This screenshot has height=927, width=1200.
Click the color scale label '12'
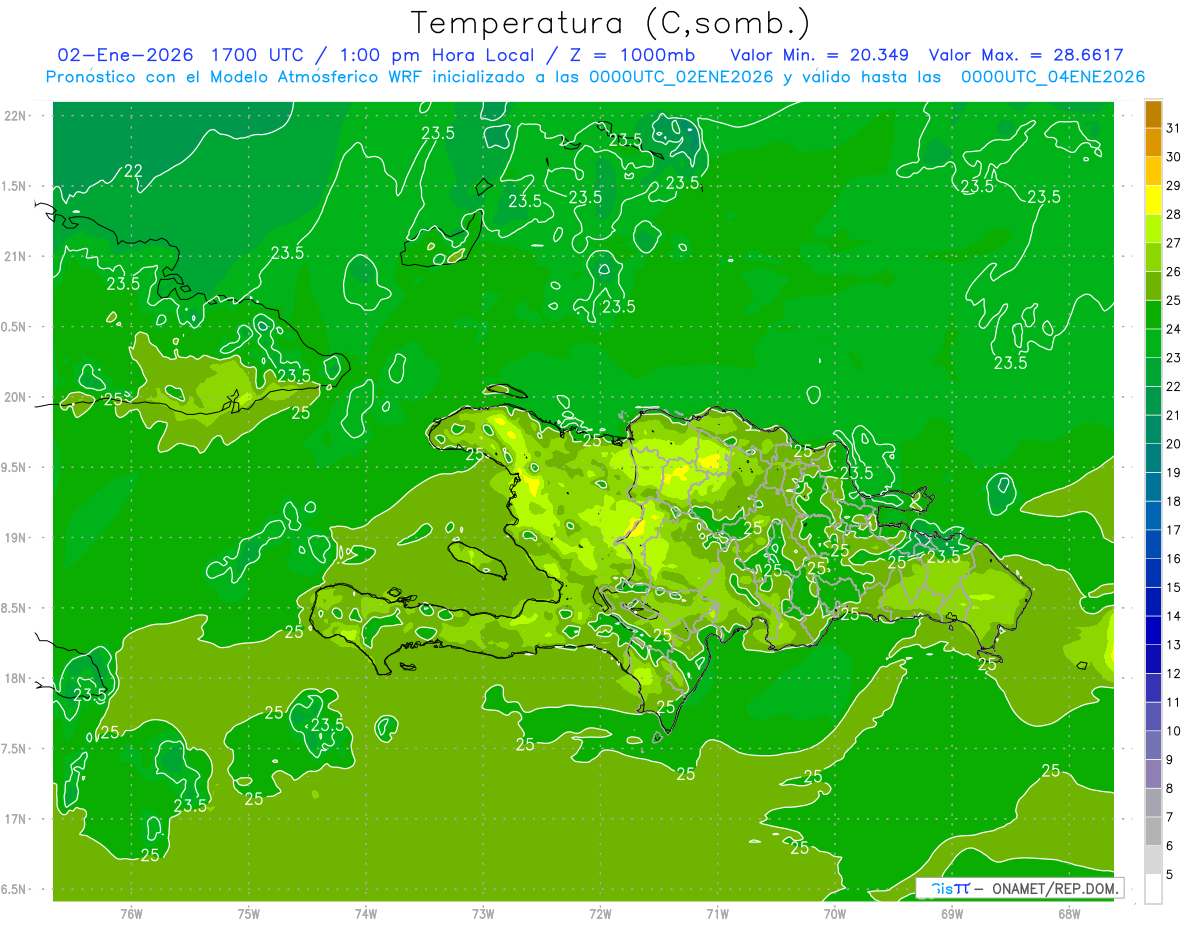point(1174,673)
